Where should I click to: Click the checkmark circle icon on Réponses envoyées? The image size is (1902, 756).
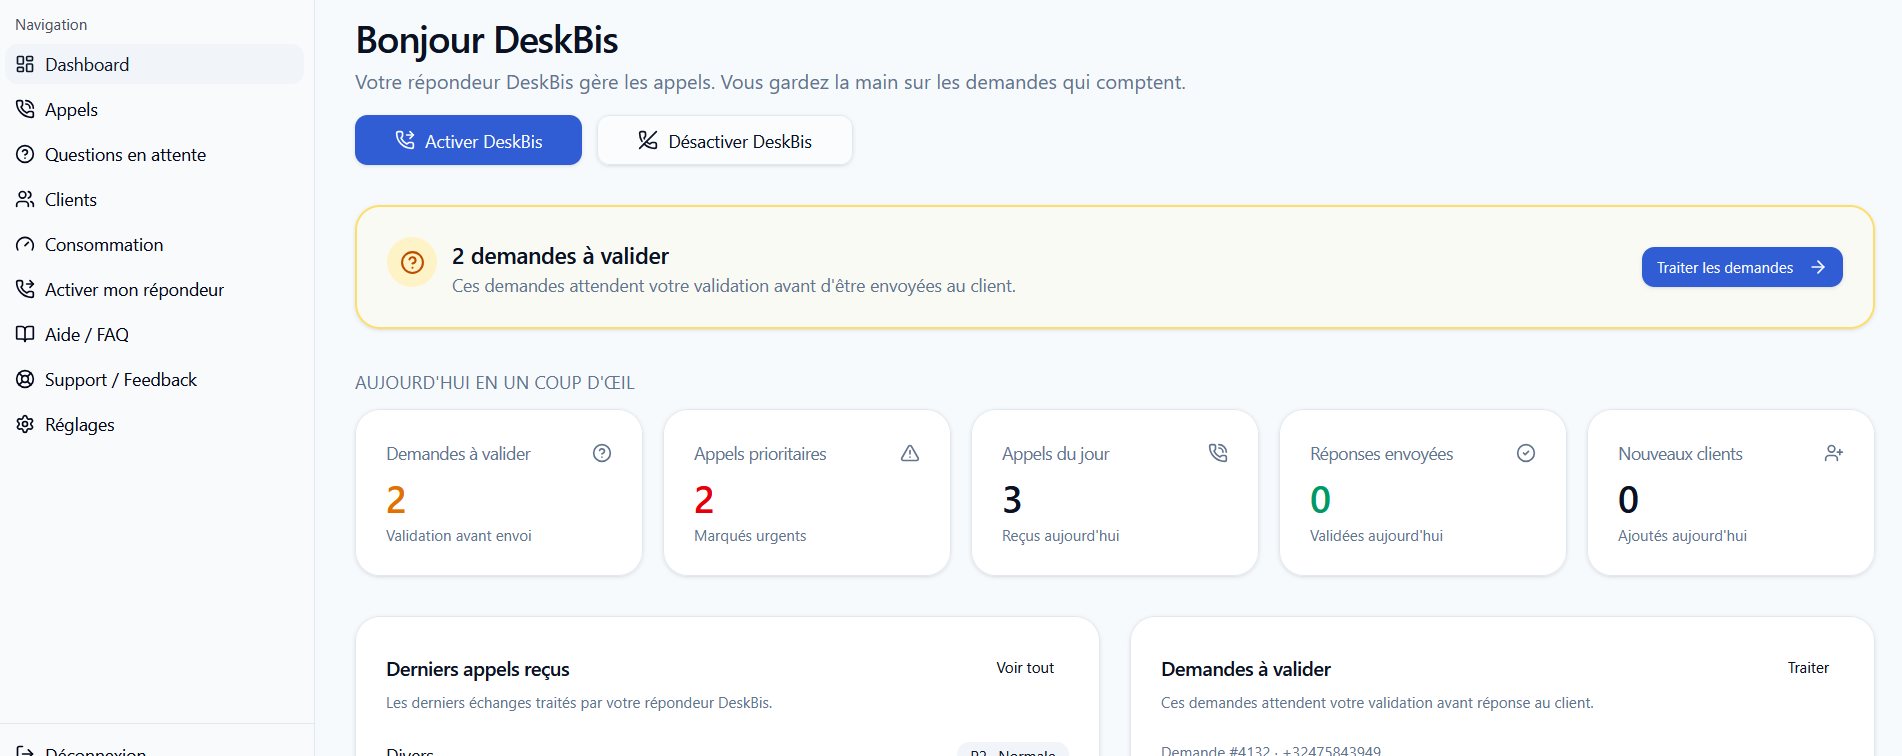tap(1526, 453)
